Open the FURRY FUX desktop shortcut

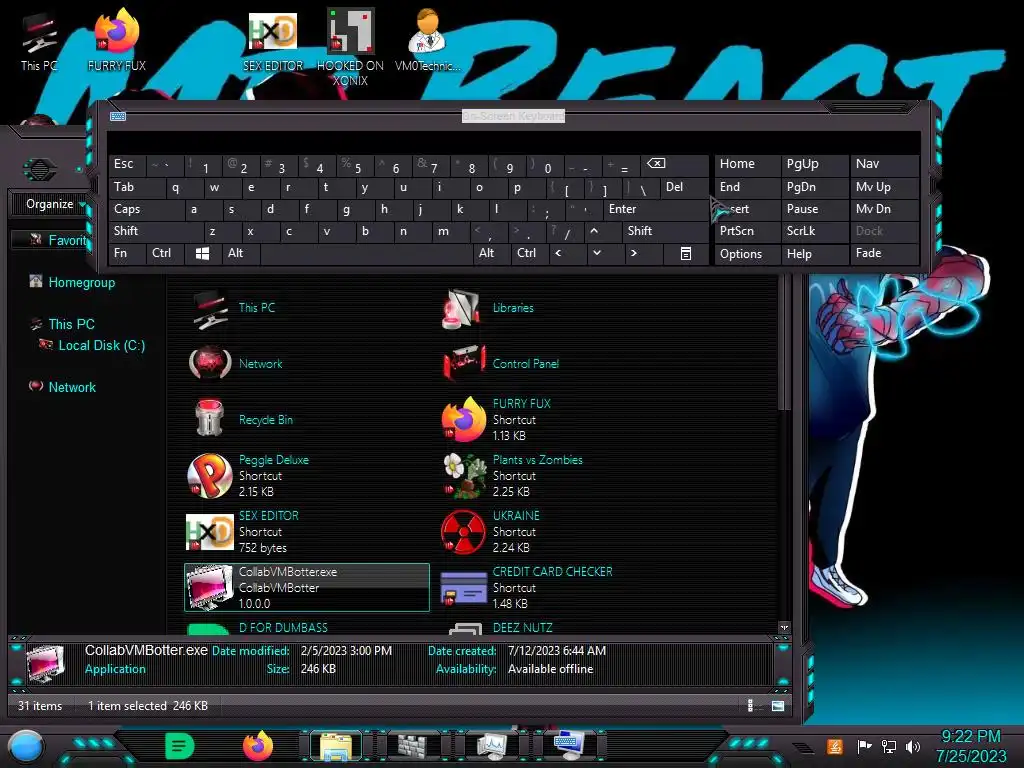[116, 40]
